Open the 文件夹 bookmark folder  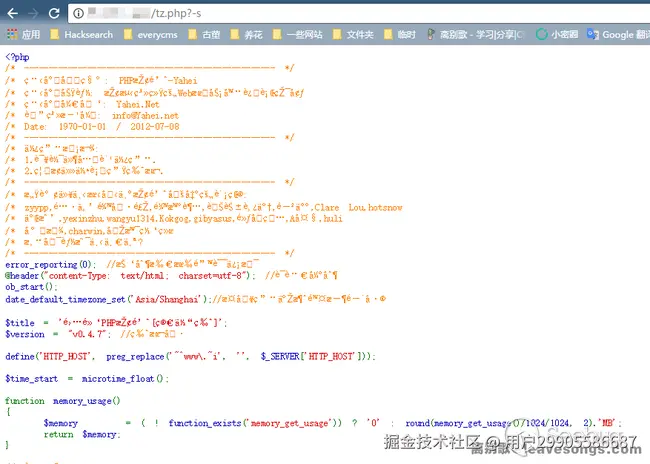click(353, 34)
